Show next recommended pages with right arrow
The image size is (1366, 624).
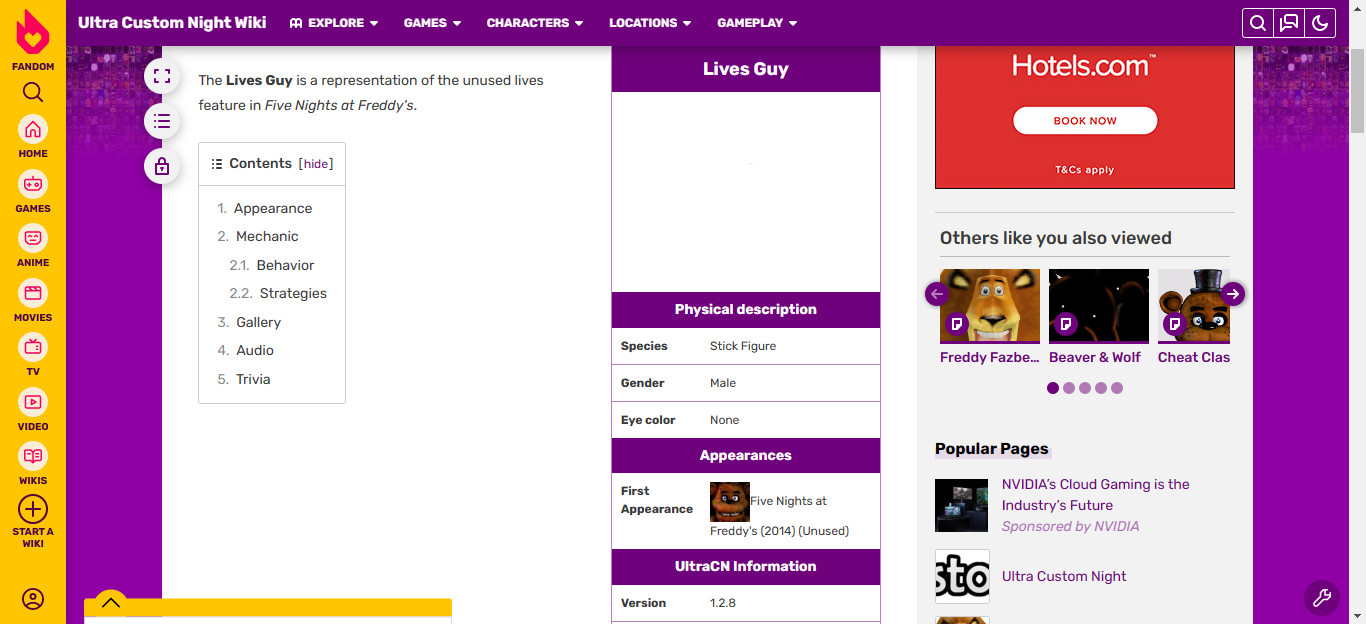pyautogui.click(x=1233, y=294)
